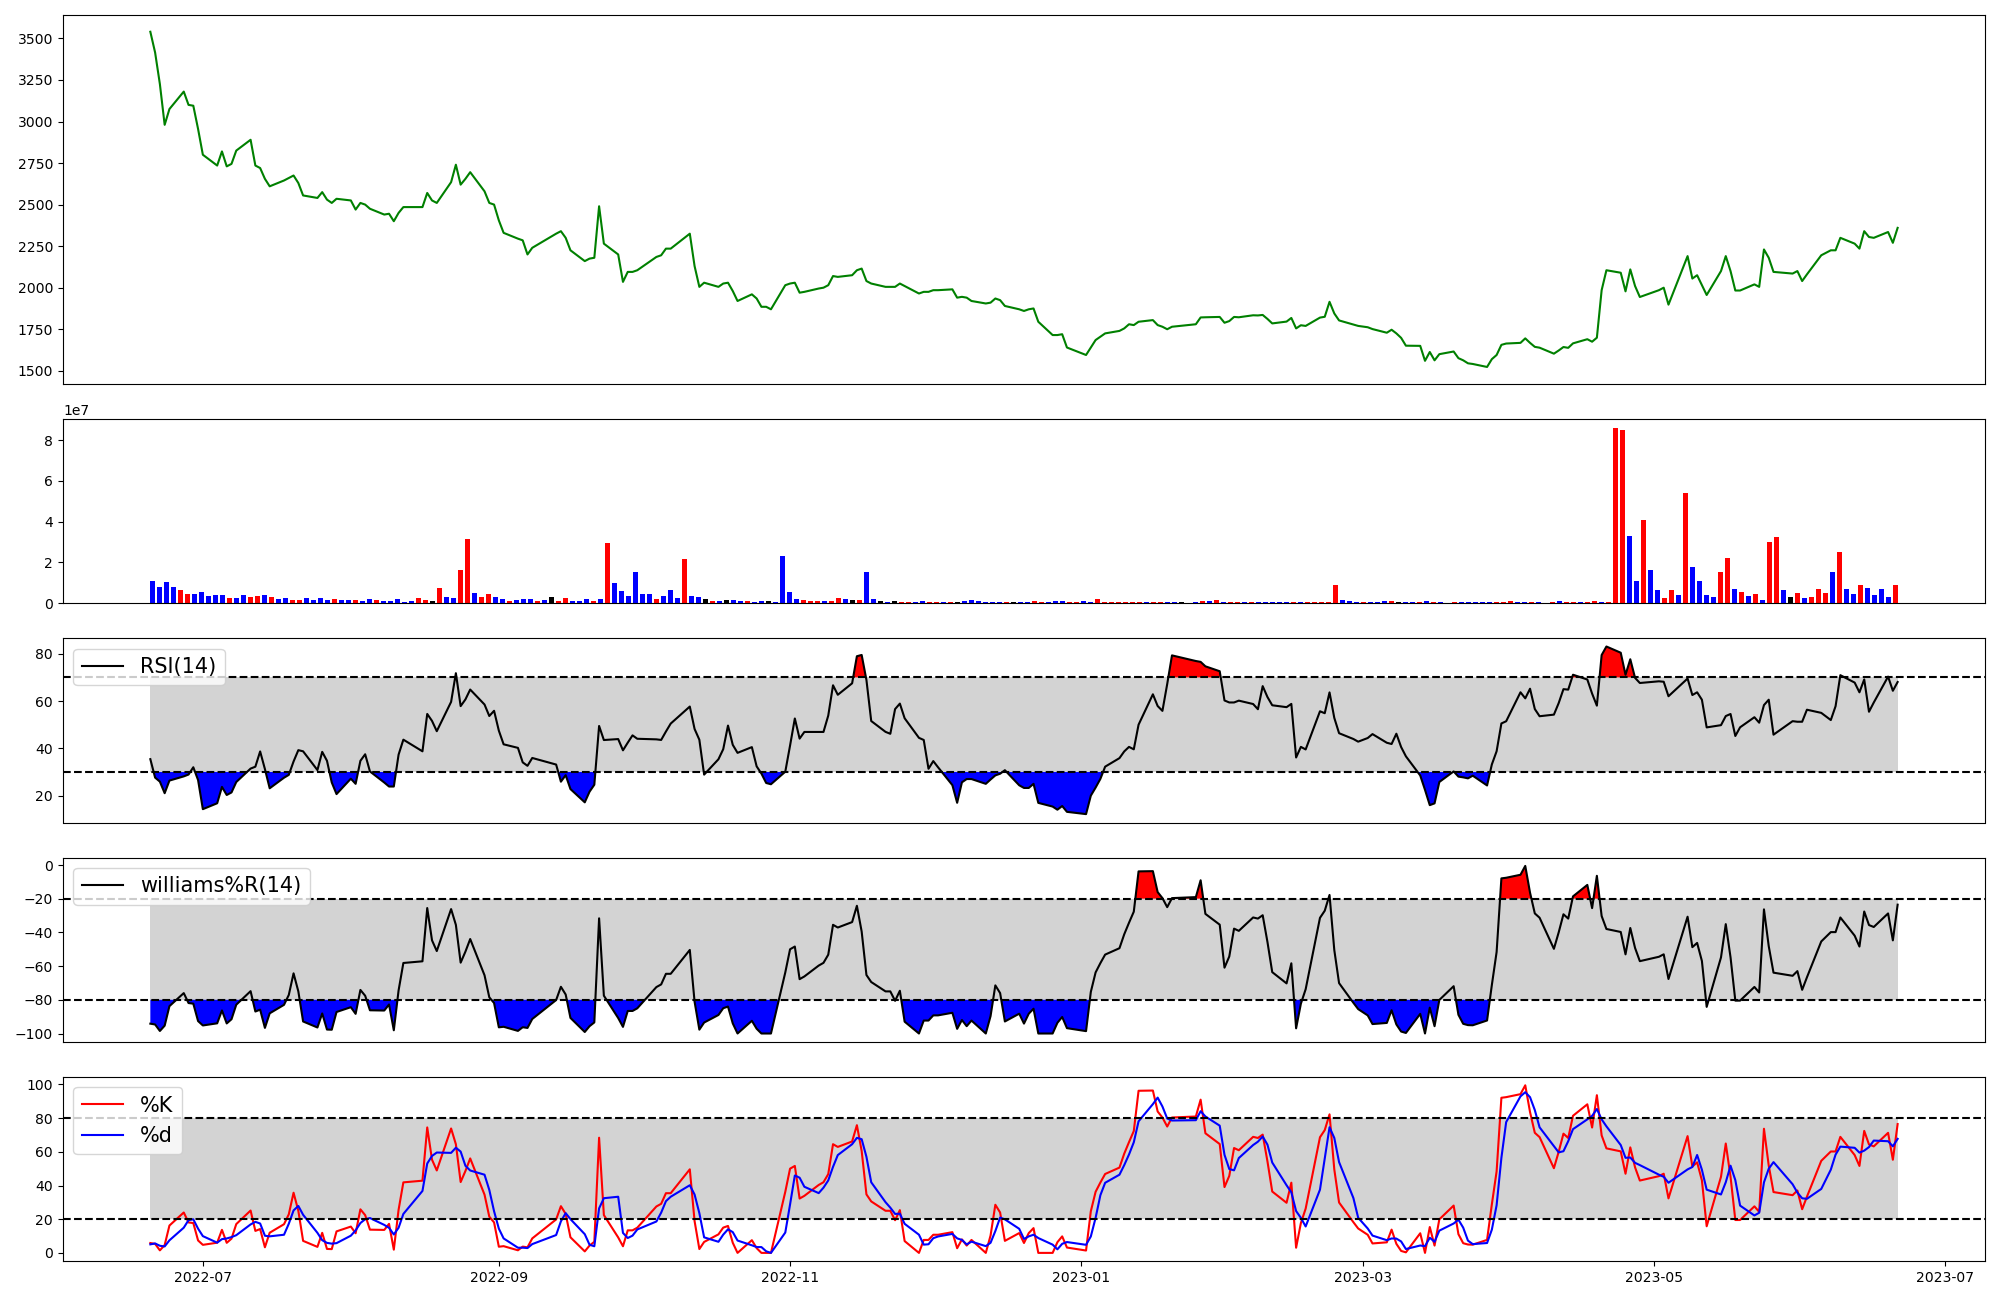Click the williams%R(14) legend label
The width and height of the screenshot is (2000, 1300).
coord(220,885)
